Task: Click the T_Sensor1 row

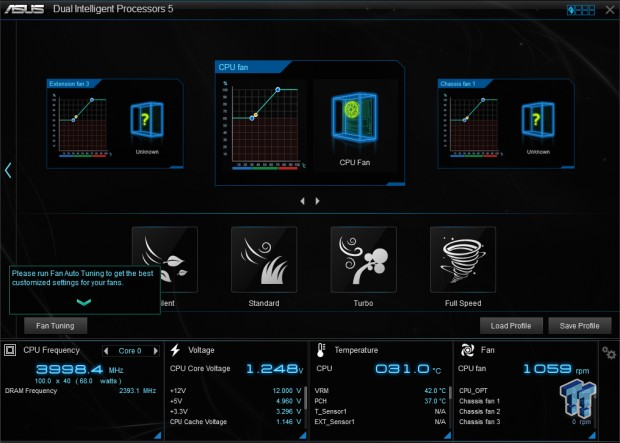Action: (x=380, y=411)
